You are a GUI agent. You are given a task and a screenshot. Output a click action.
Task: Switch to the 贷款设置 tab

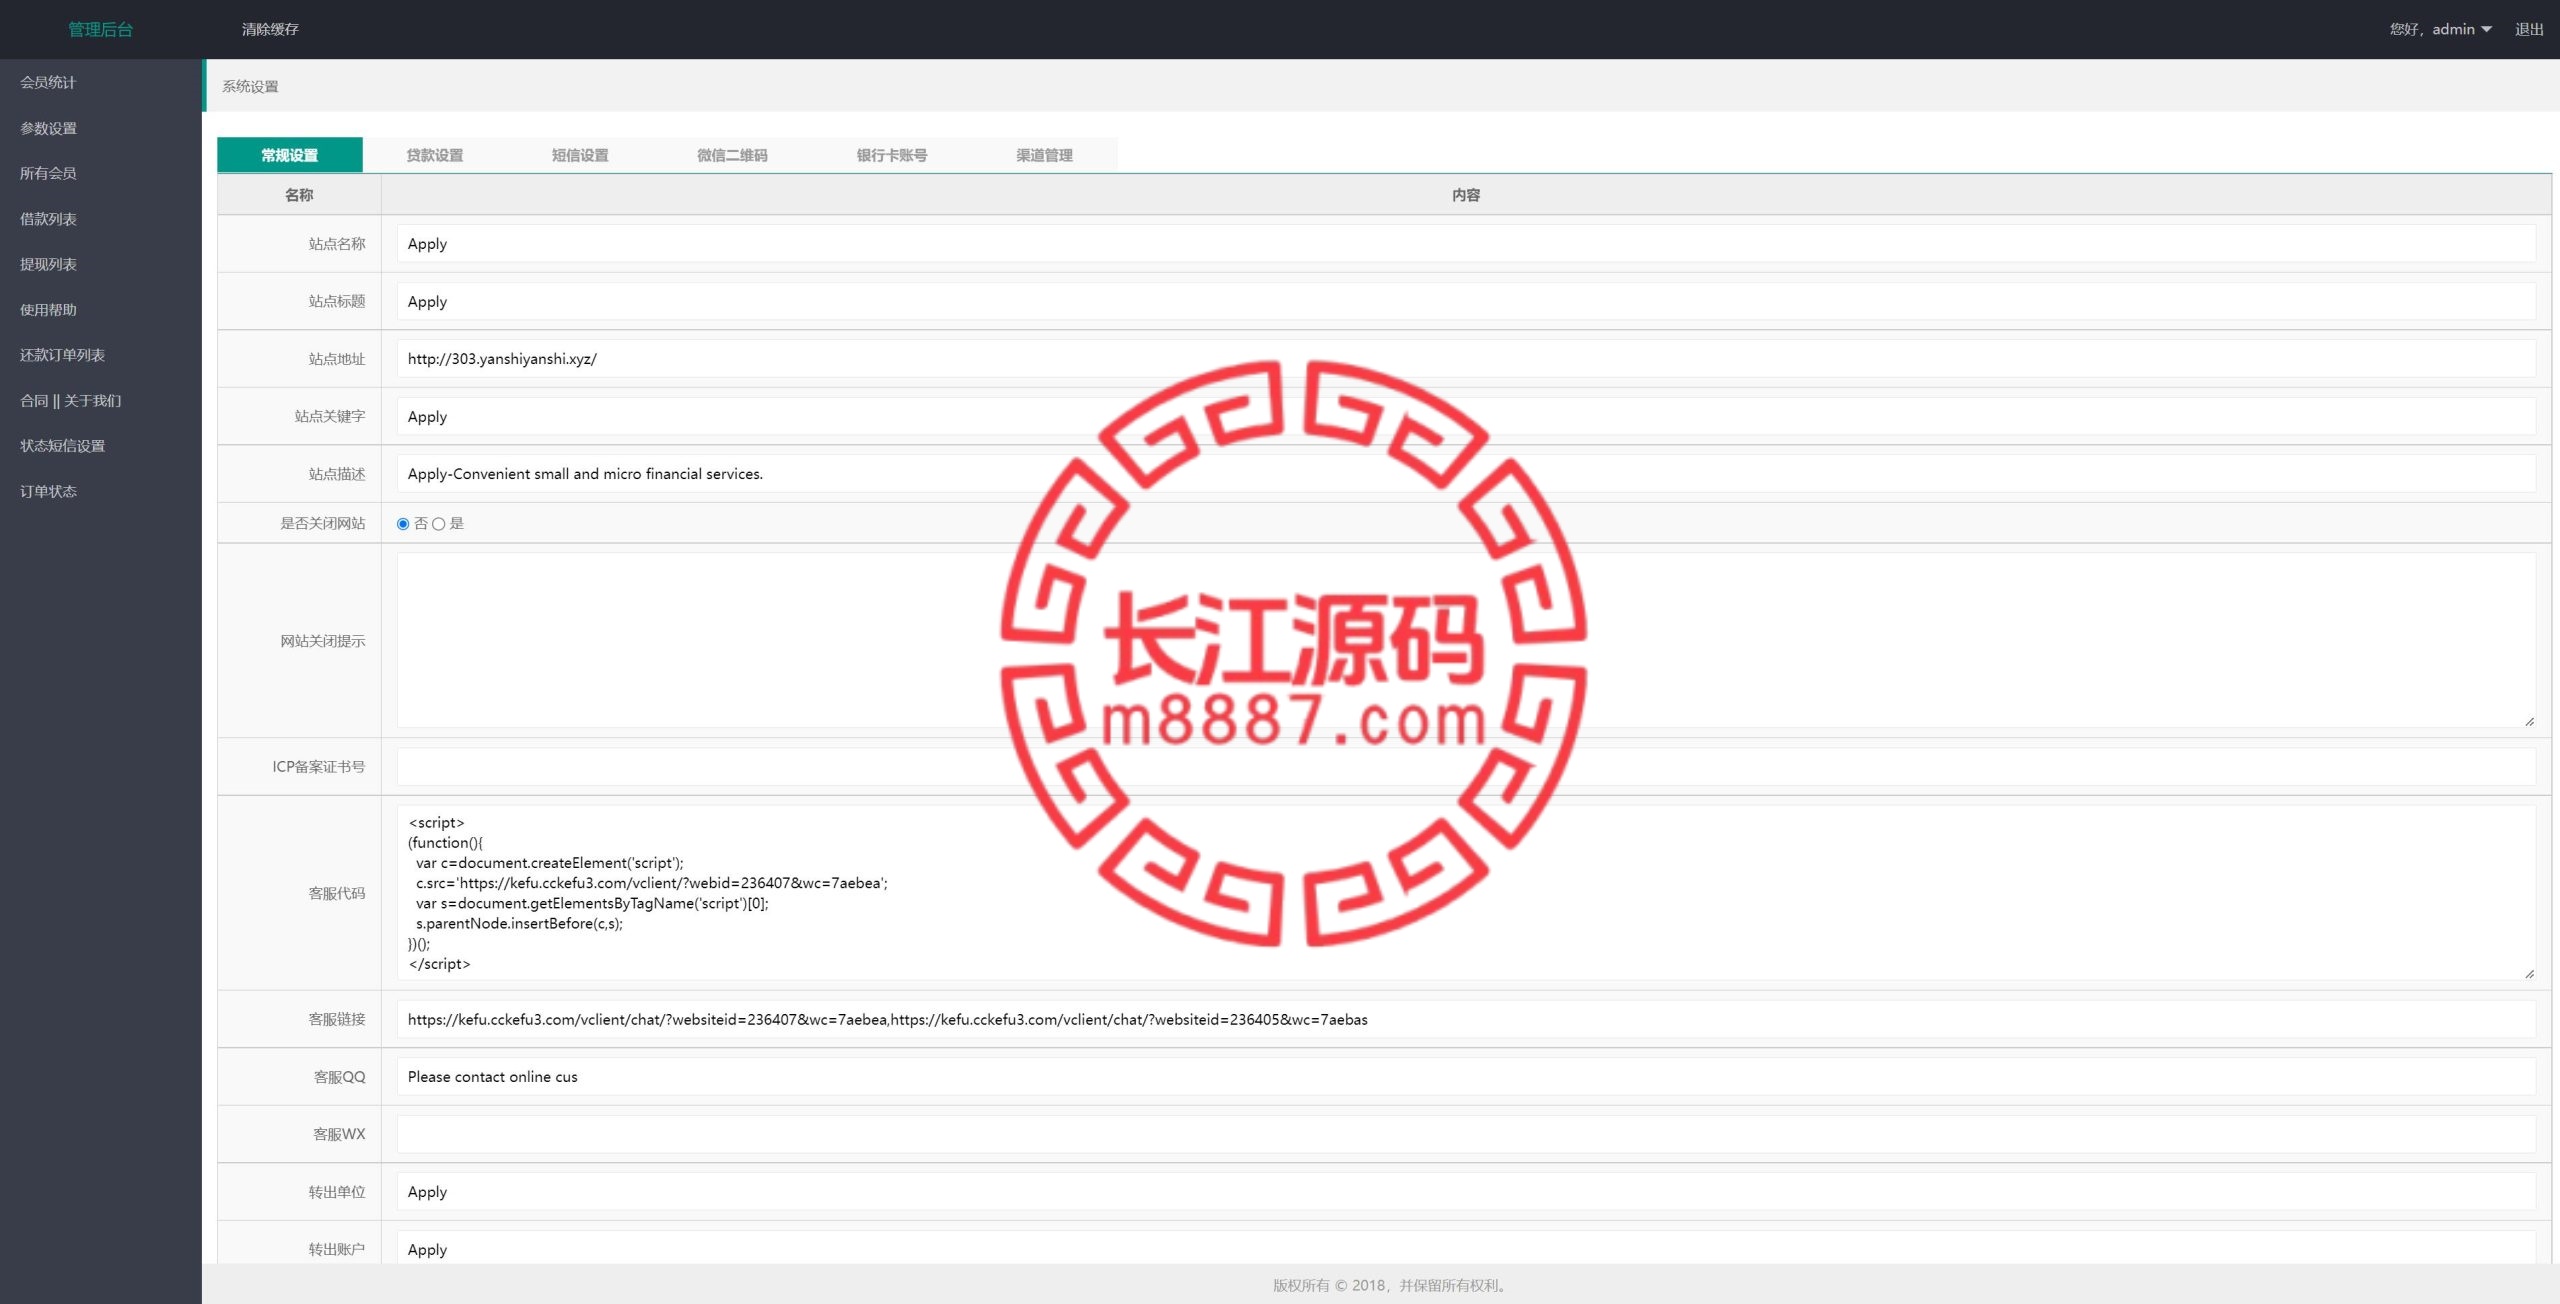click(435, 155)
